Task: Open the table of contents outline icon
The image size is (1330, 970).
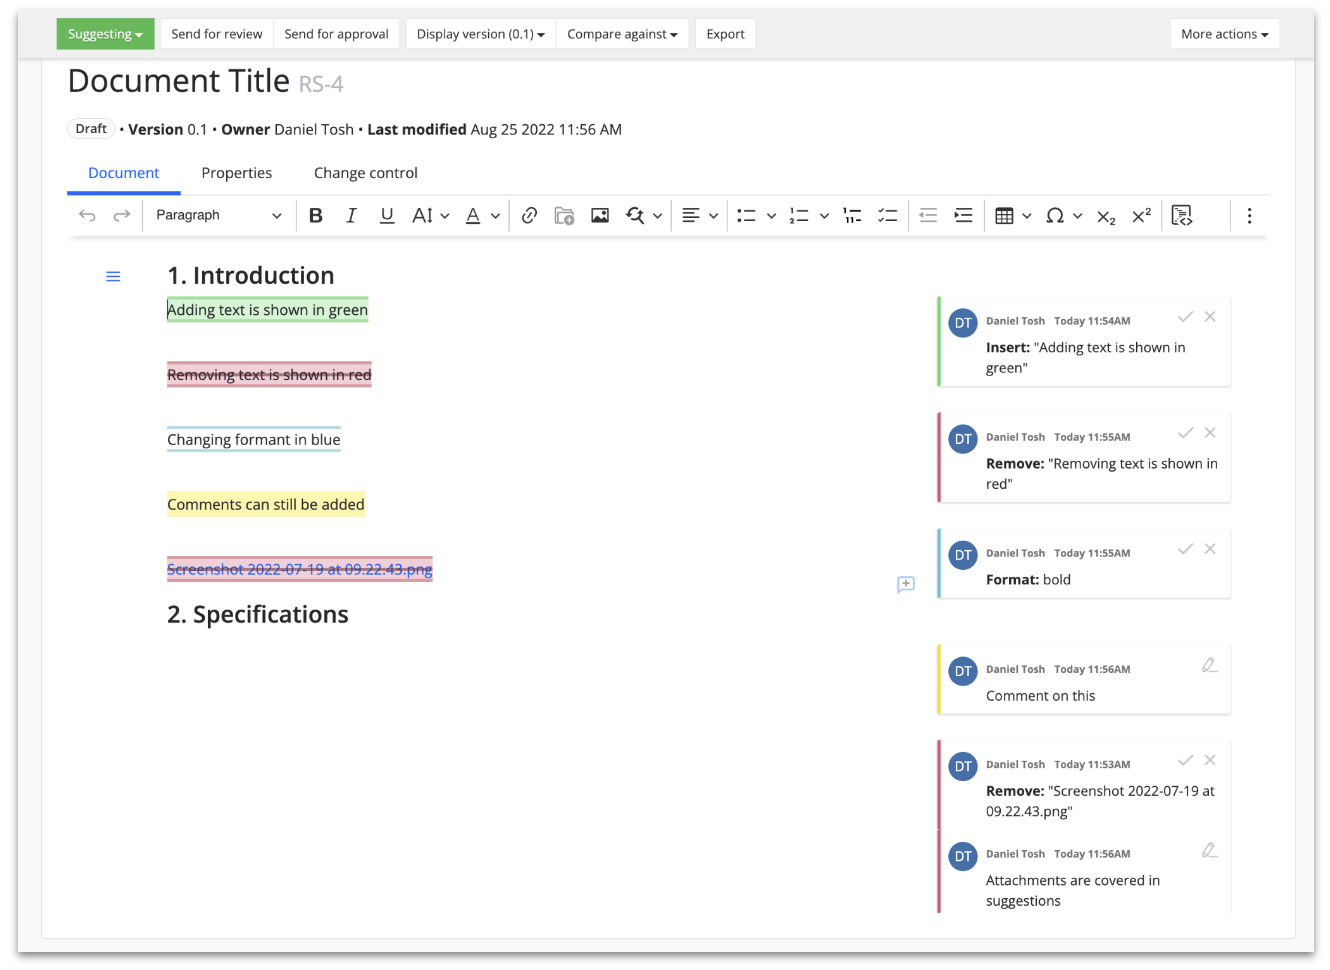Action: coord(113,277)
